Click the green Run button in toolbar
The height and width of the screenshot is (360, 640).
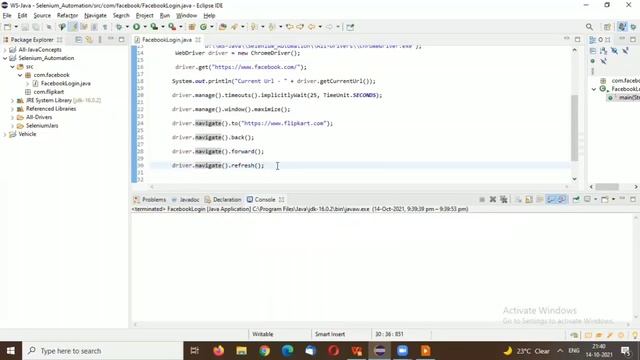point(136,27)
